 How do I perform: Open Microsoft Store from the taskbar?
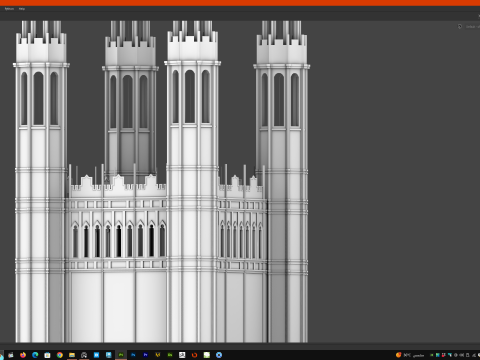pyautogui.click(x=47, y=355)
